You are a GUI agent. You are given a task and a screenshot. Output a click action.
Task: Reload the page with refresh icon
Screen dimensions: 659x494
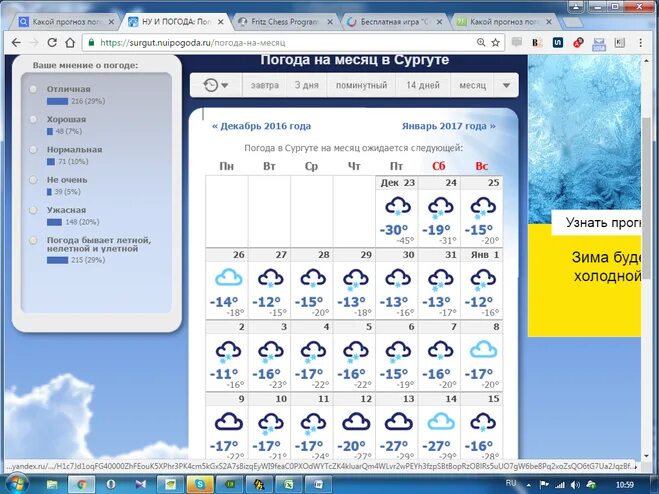pos(52,42)
